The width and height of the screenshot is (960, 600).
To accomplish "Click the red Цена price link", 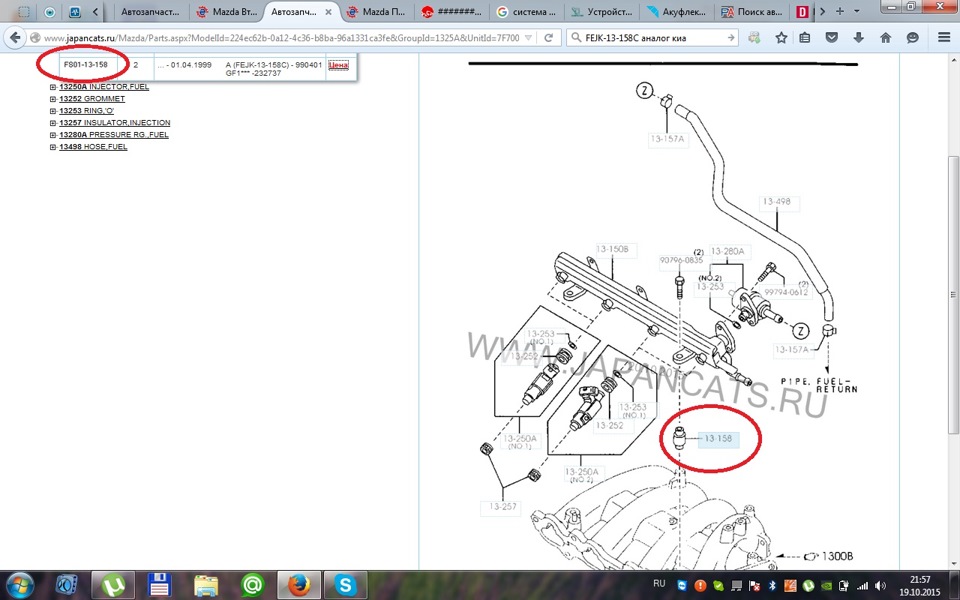I will click(338, 65).
